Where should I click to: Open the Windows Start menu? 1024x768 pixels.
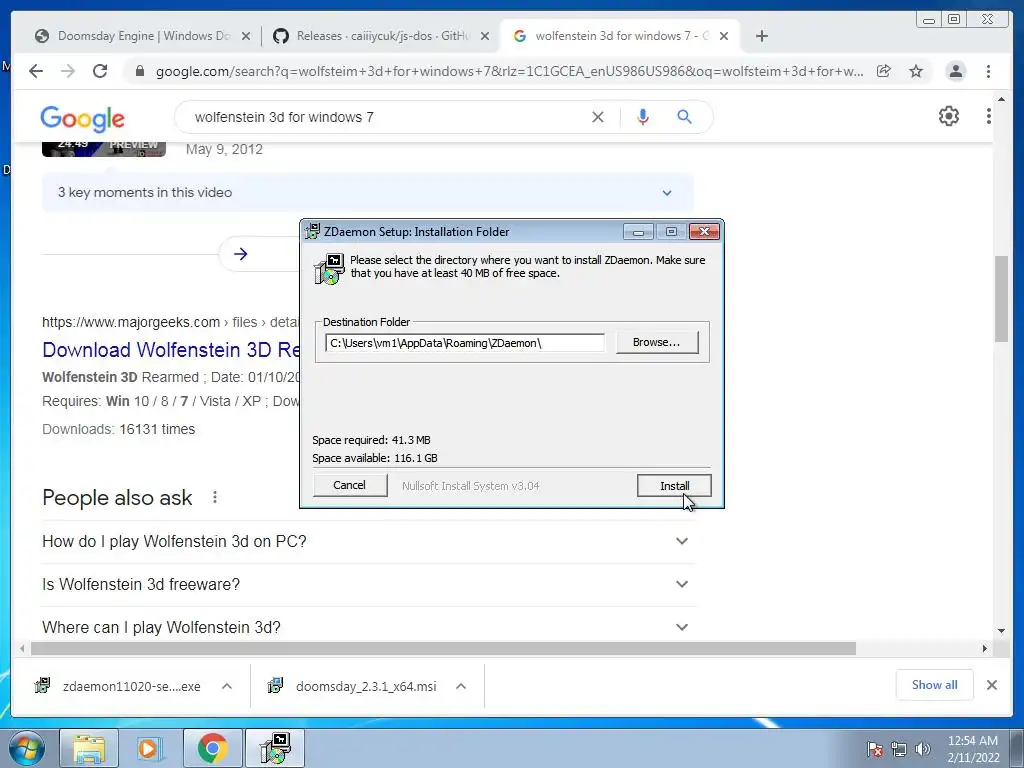[x=27, y=748]
